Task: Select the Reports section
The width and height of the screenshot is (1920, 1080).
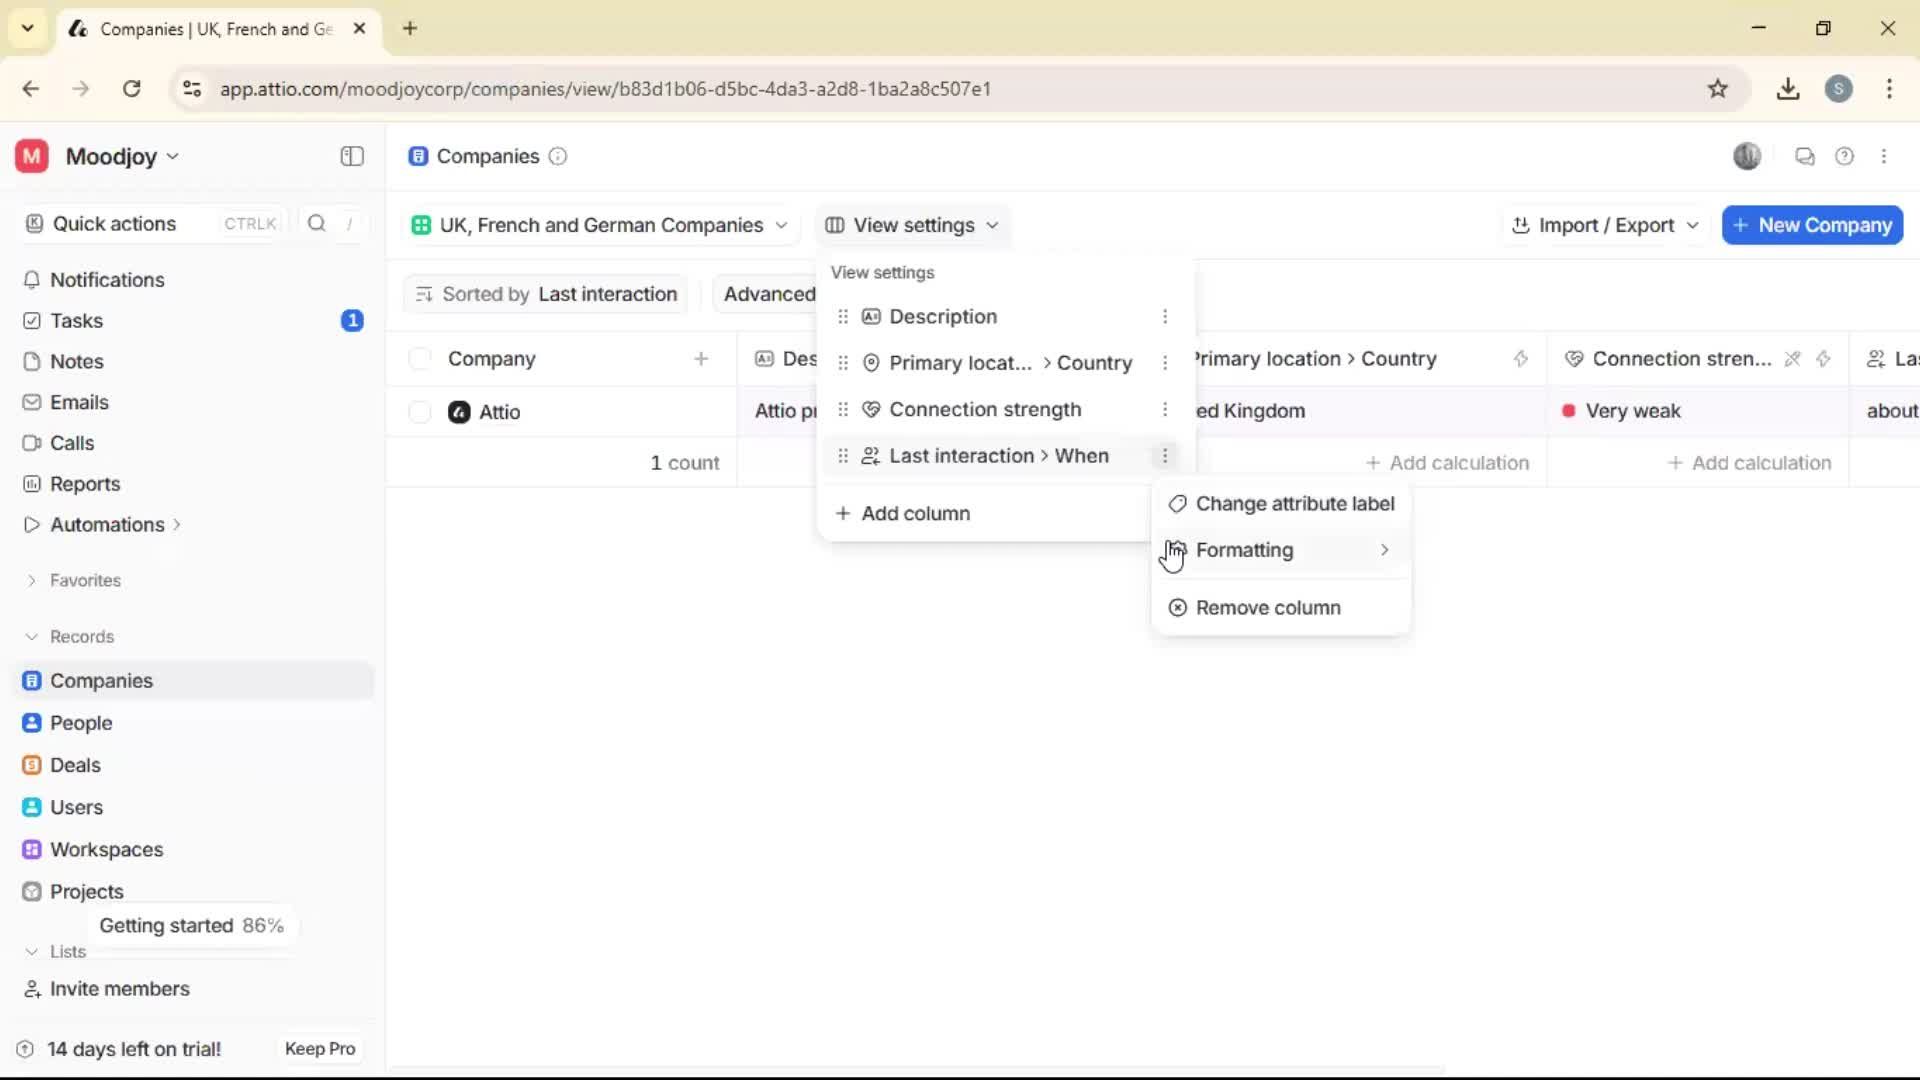Action: pos(84,483)
